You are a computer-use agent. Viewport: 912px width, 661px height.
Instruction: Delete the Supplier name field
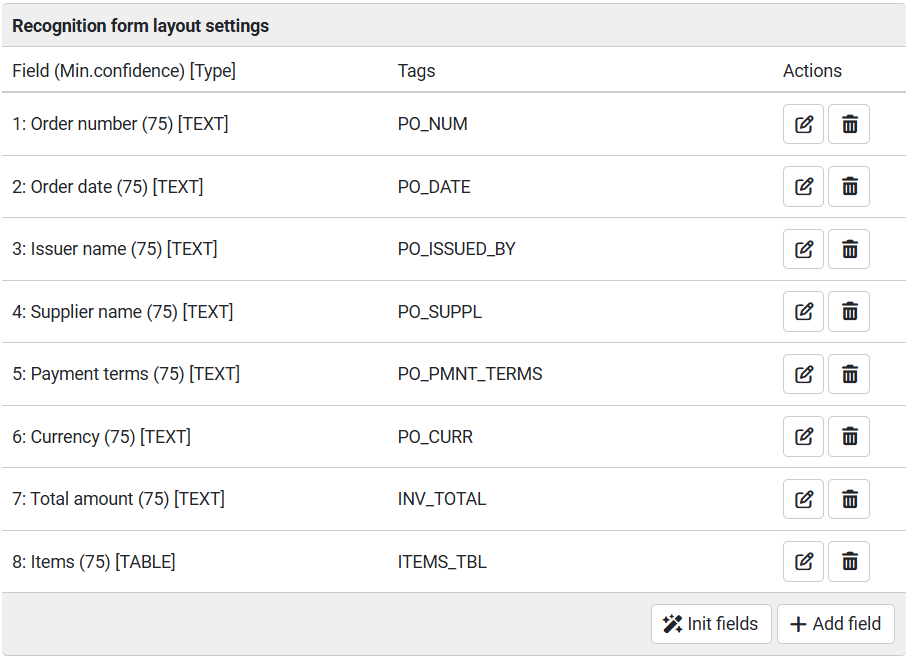849,312
